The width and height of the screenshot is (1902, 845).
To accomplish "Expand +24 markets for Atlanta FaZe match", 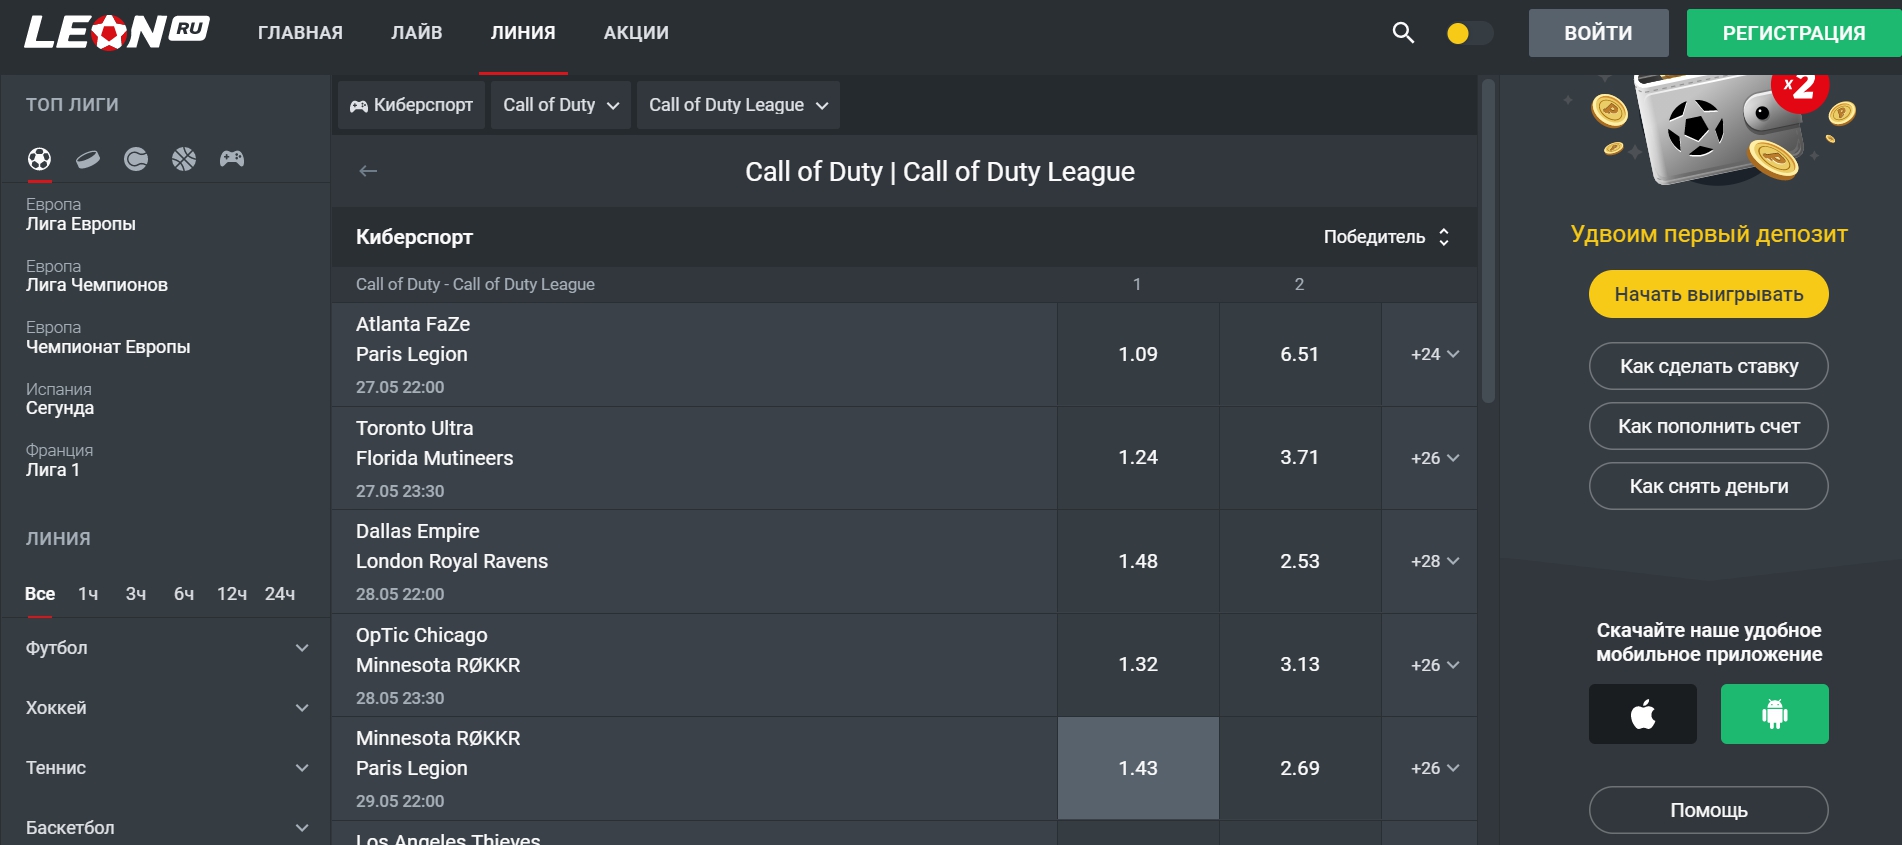I will click(x=1434, y=354).
